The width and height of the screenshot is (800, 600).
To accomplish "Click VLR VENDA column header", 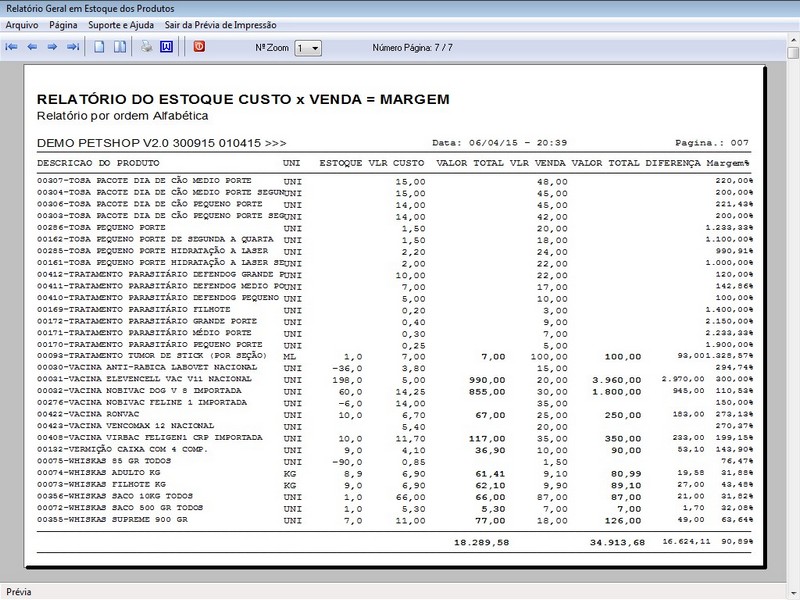I will (538, 163).
